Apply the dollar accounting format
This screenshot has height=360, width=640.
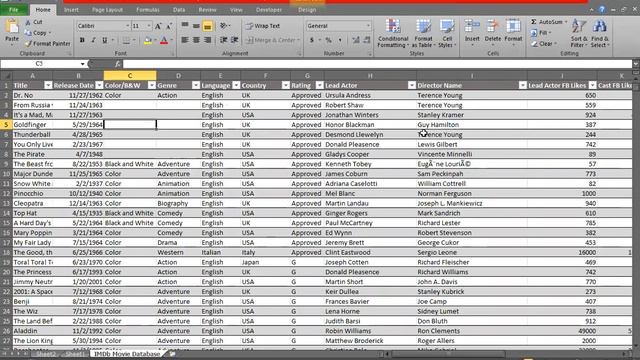click(312, 40)
